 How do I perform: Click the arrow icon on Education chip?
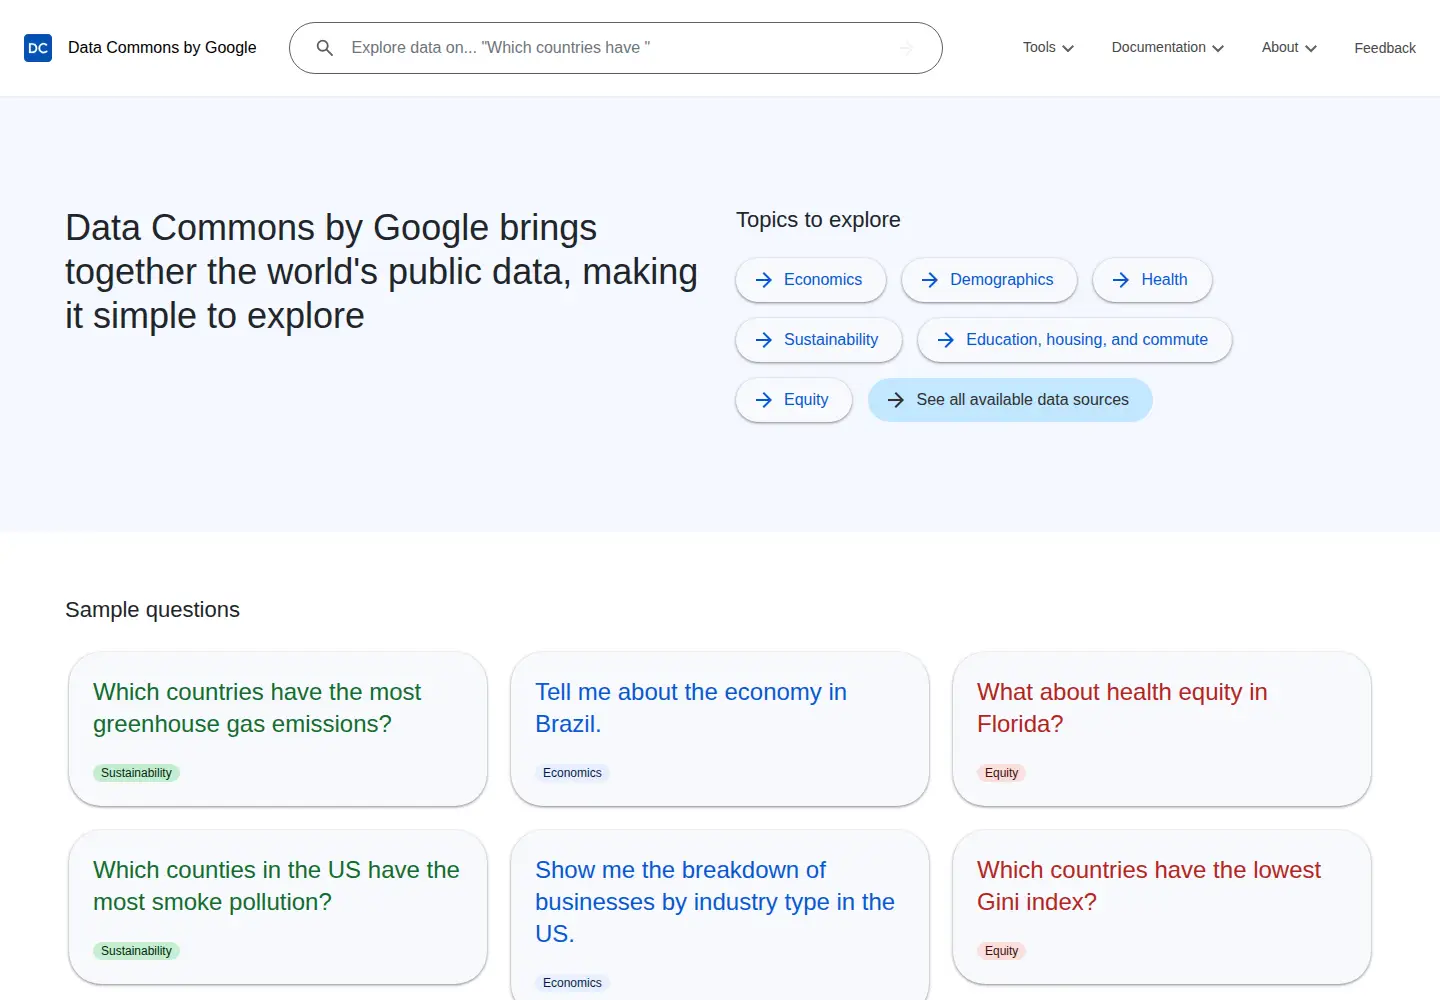click(x=946, y=340)
